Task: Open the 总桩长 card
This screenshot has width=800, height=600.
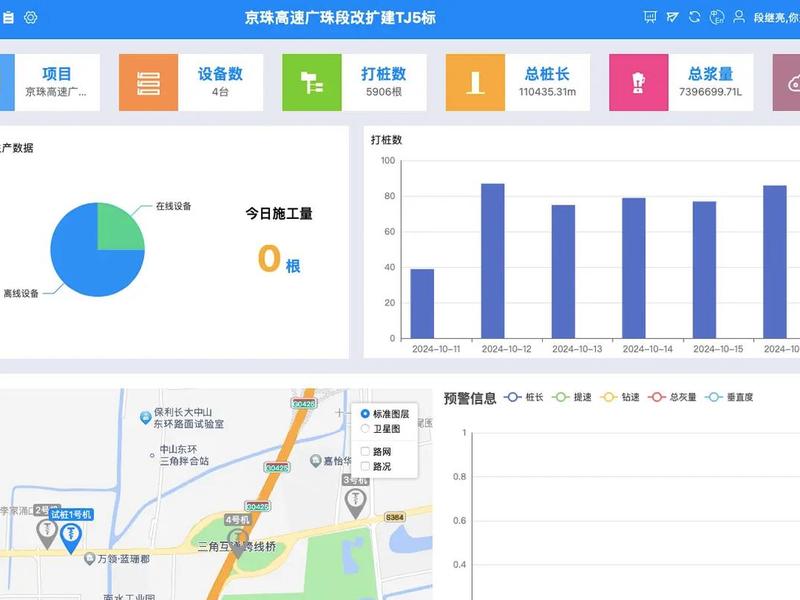Action: click(x=518, y=83)
